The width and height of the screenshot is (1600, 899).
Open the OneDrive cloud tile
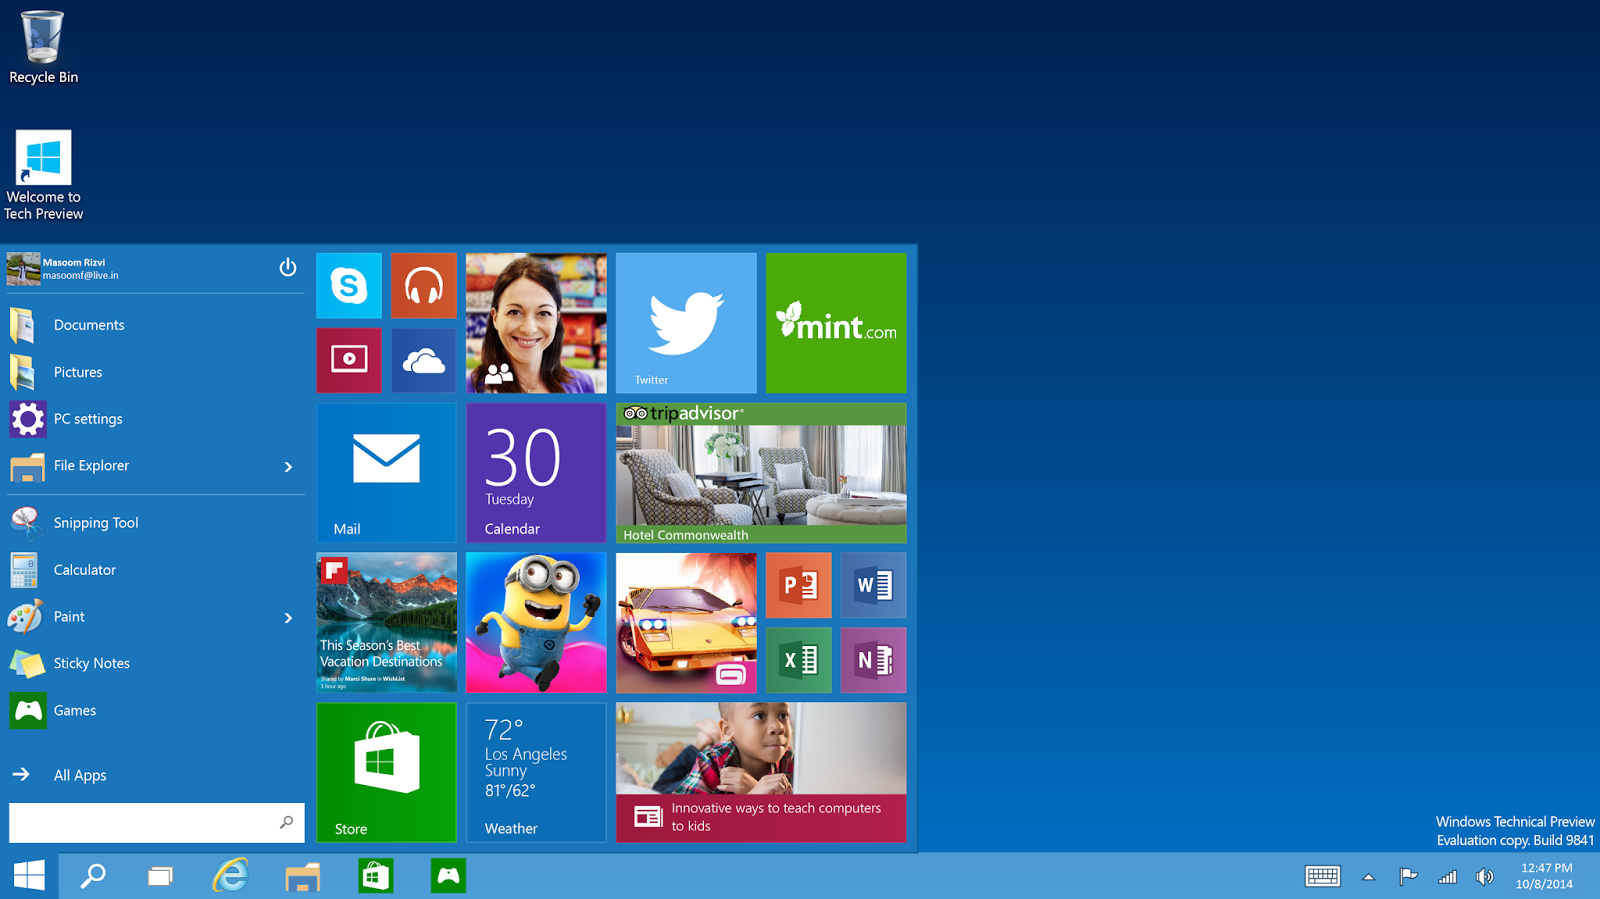pos(424,360)
